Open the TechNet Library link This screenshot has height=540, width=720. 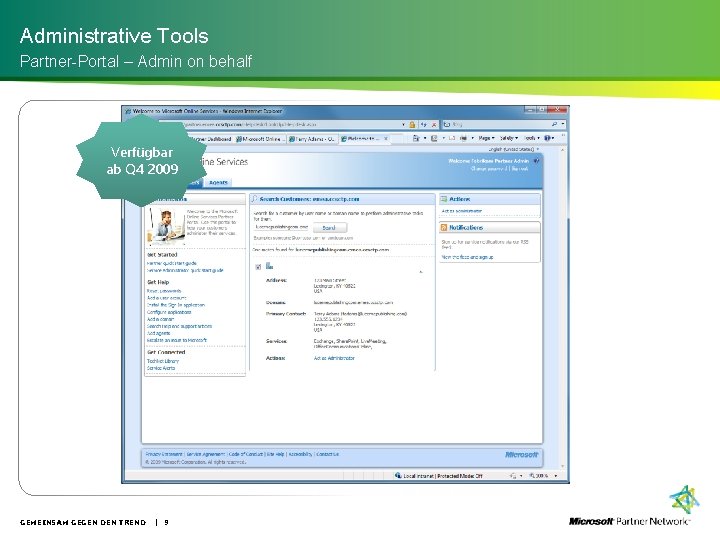(163, 361)
